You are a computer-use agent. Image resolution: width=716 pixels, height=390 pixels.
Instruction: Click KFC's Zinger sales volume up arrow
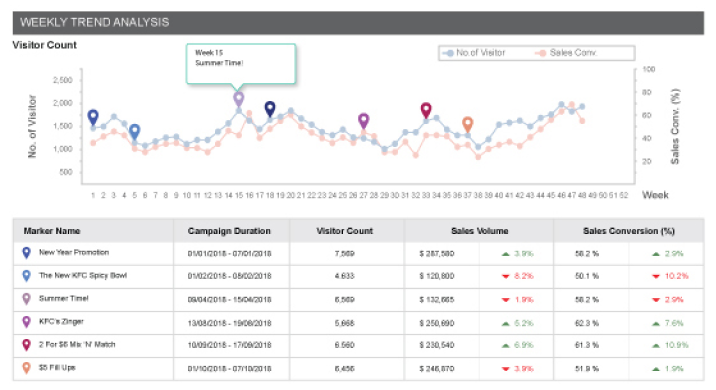tap(505, 323)
